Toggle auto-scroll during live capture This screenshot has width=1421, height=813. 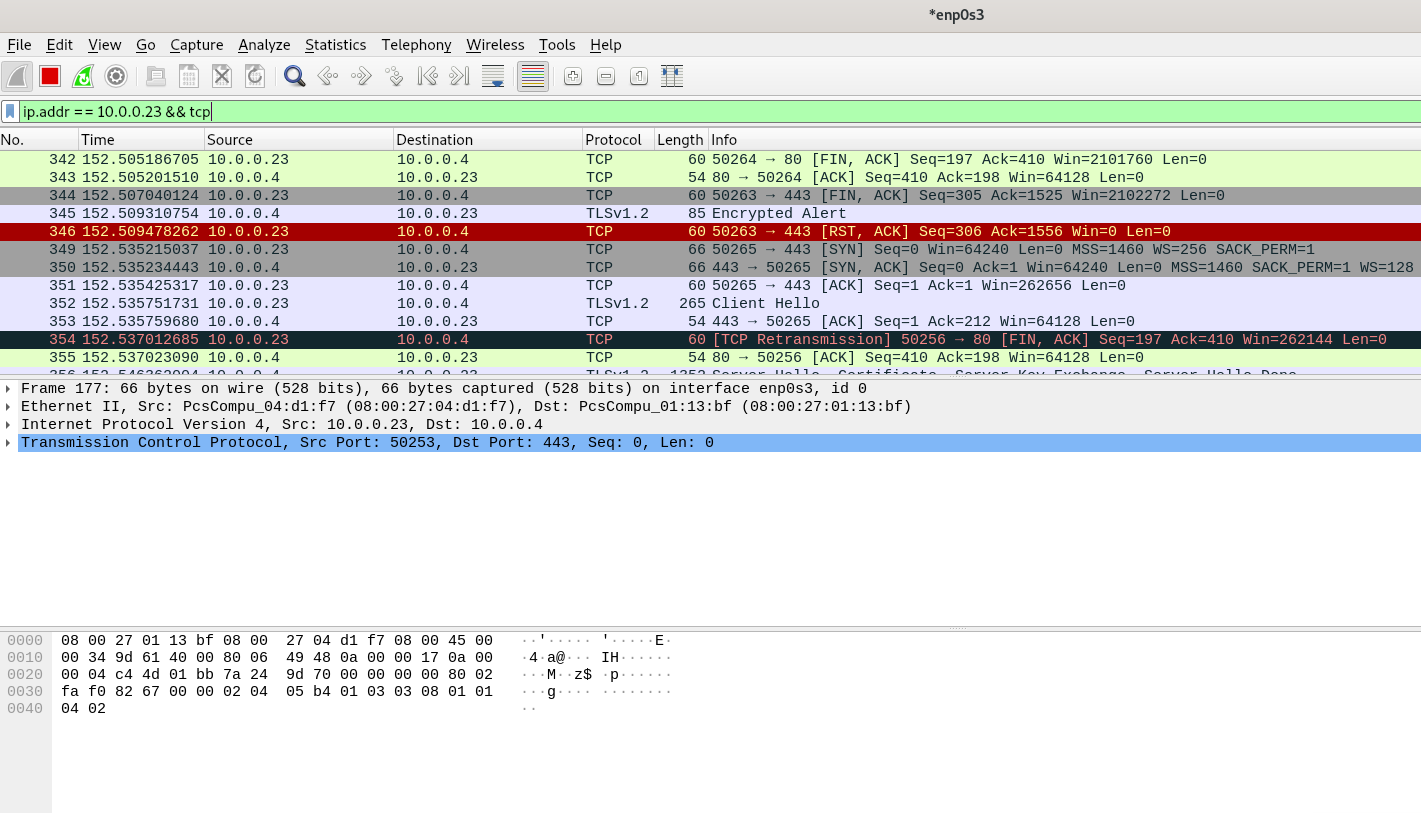coord(493,76)
